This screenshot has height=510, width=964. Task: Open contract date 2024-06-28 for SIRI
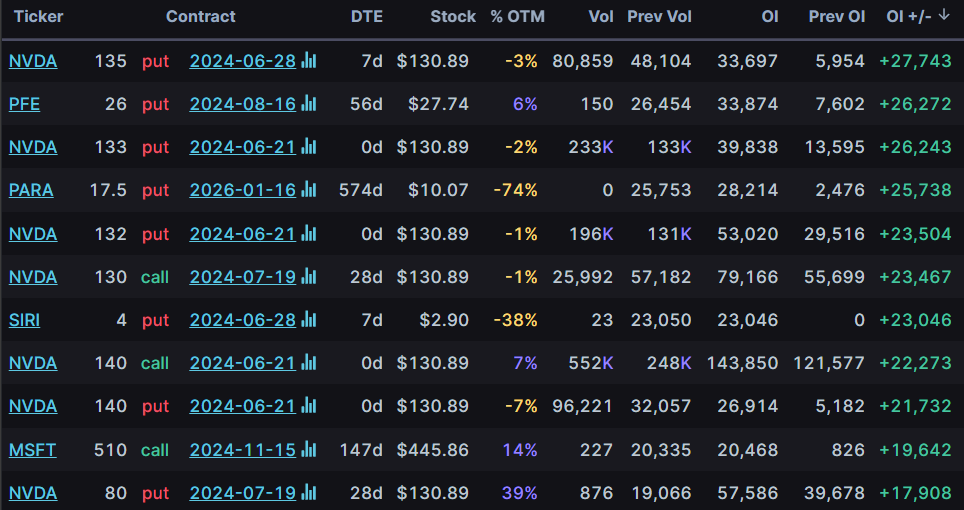(x=243, y=320)
